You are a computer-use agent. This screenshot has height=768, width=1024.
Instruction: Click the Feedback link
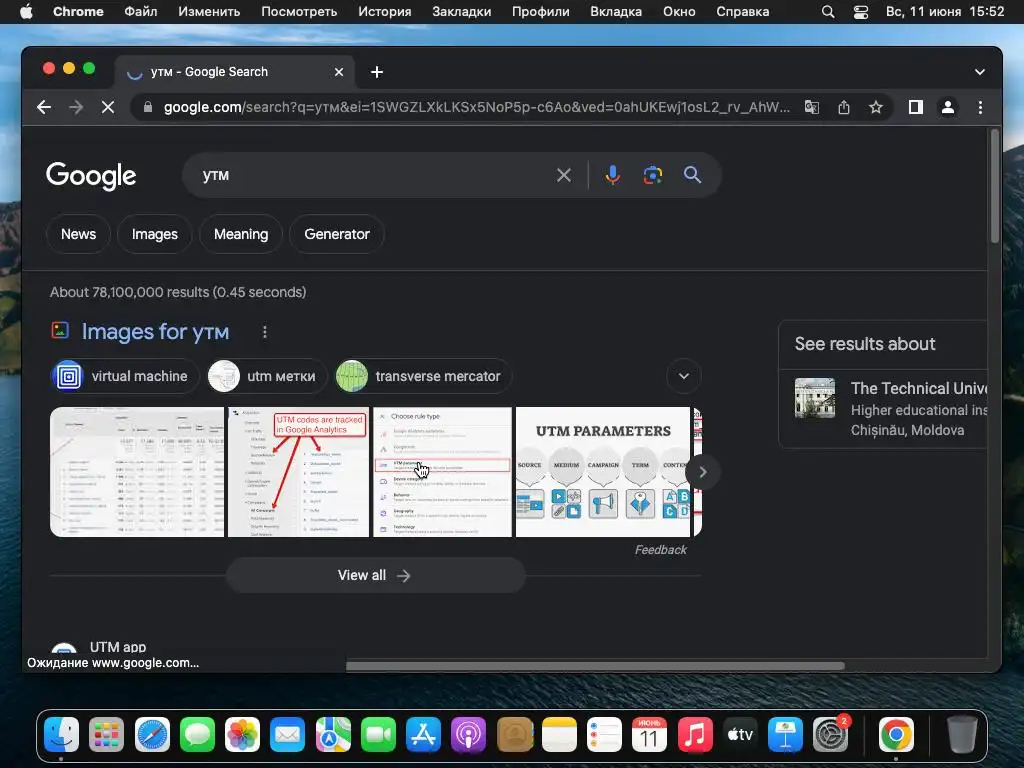click(x=660, y=550)
